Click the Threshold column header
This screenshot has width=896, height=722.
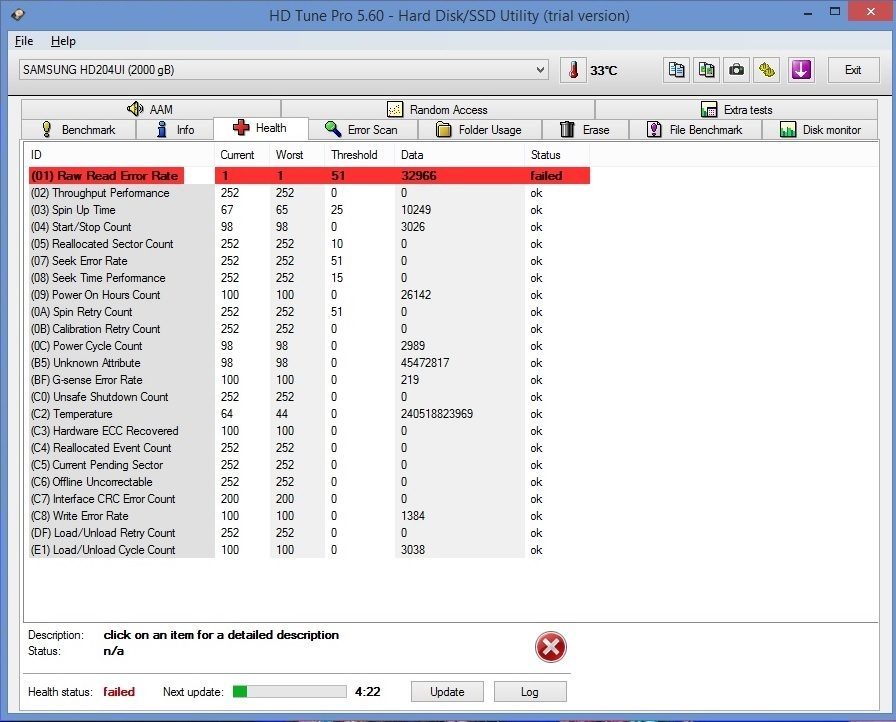[359, 155]
